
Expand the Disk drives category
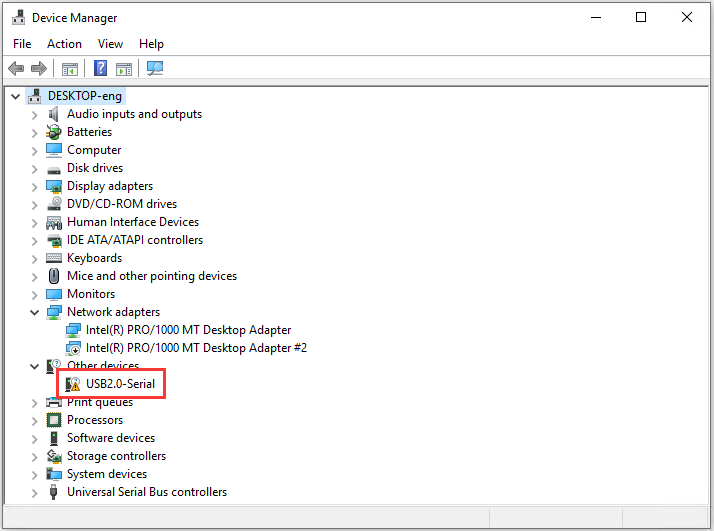(x=34, y=169)
